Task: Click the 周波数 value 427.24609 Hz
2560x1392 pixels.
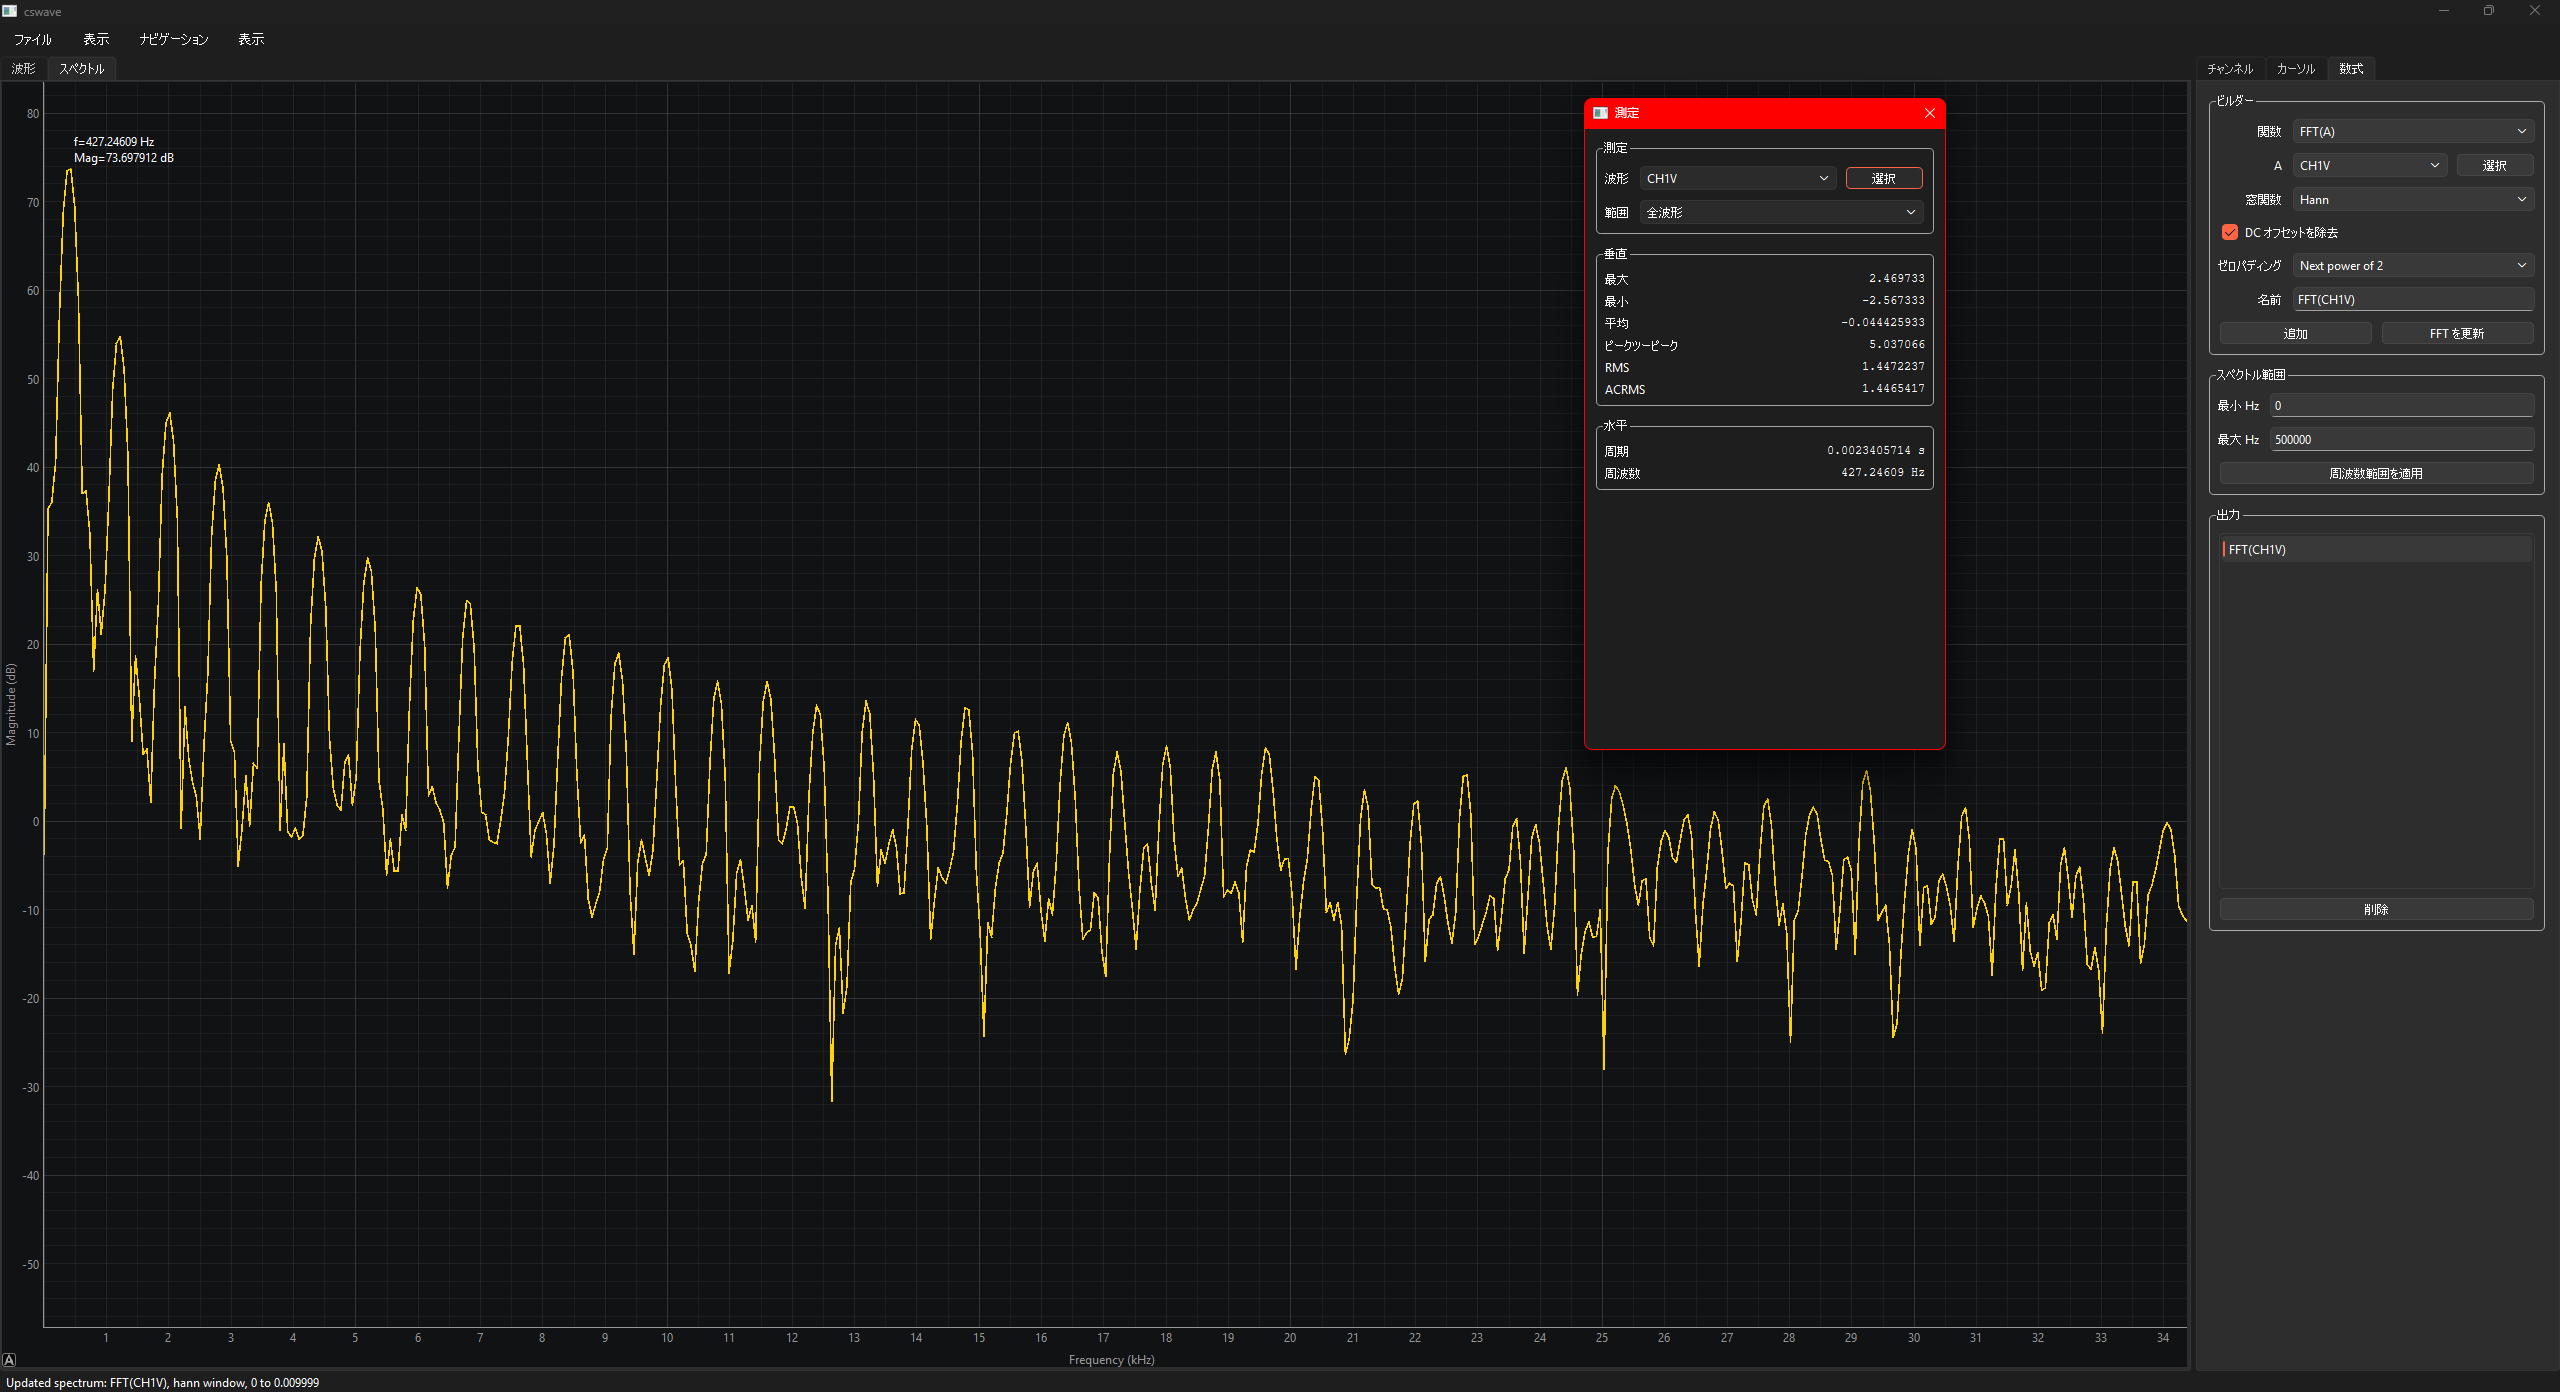Action: (1882, 473)
